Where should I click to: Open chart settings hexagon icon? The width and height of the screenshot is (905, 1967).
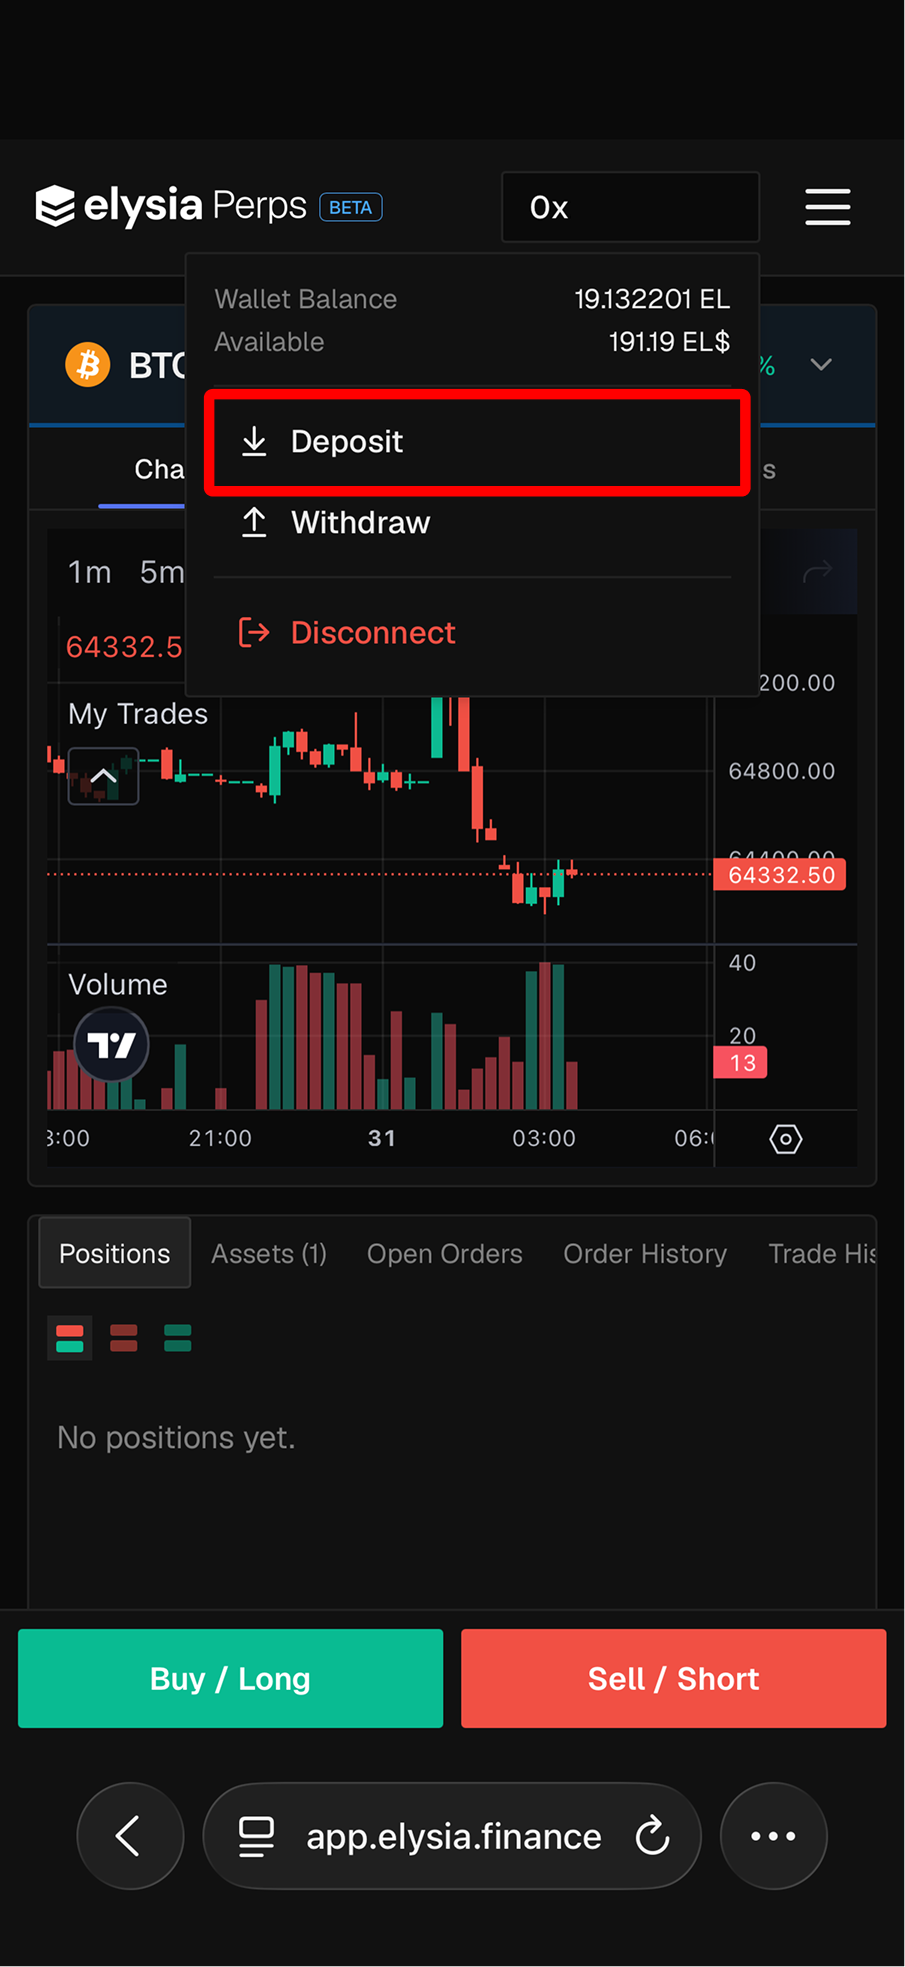coord(786,1139)
